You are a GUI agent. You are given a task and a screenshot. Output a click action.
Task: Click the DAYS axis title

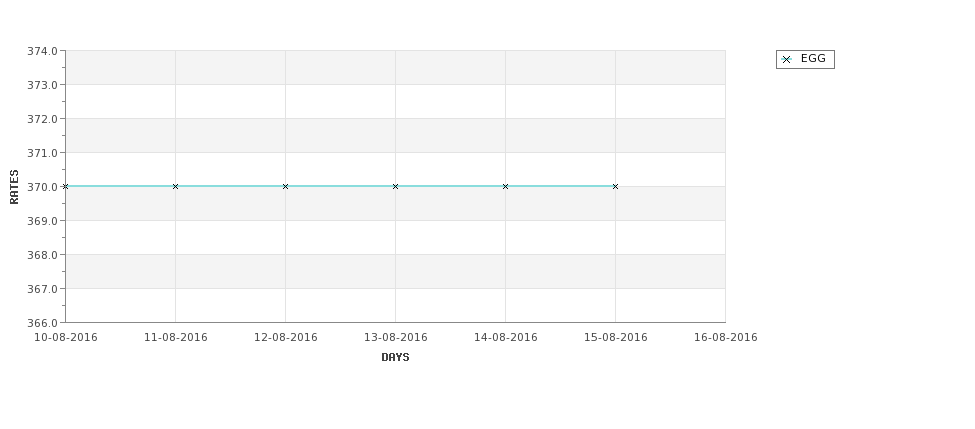pyautogui.click(x=395, y=358)
